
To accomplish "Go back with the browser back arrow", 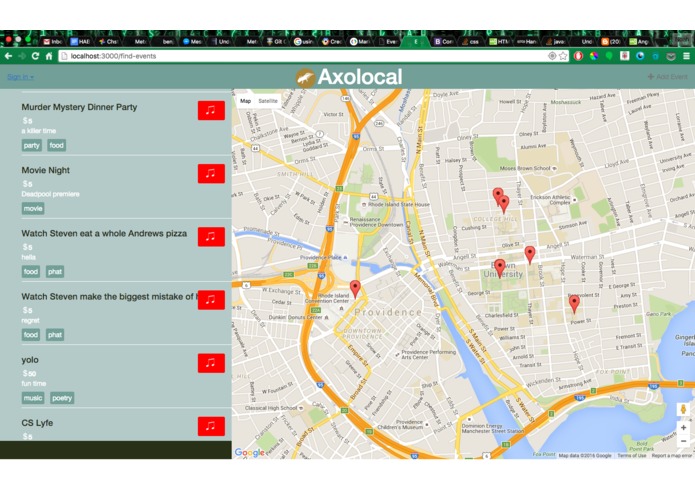I will point(8,56).
